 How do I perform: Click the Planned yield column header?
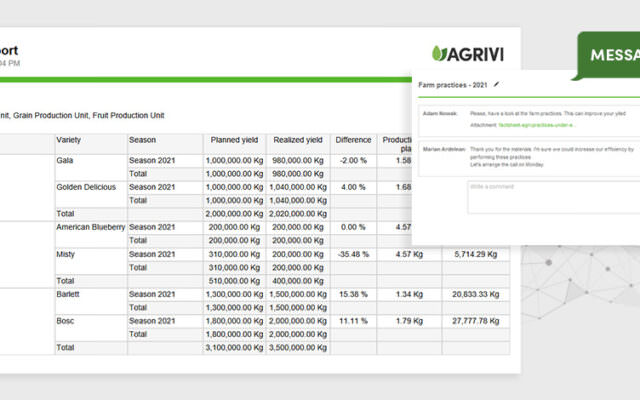coord(234,140)
